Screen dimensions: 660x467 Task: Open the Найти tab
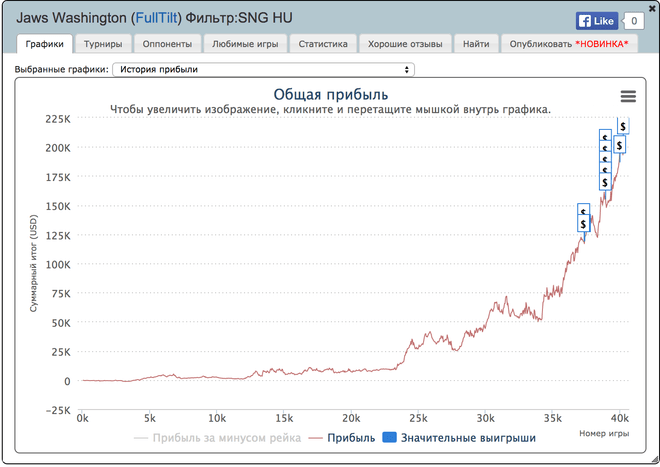tap(476, 44)
